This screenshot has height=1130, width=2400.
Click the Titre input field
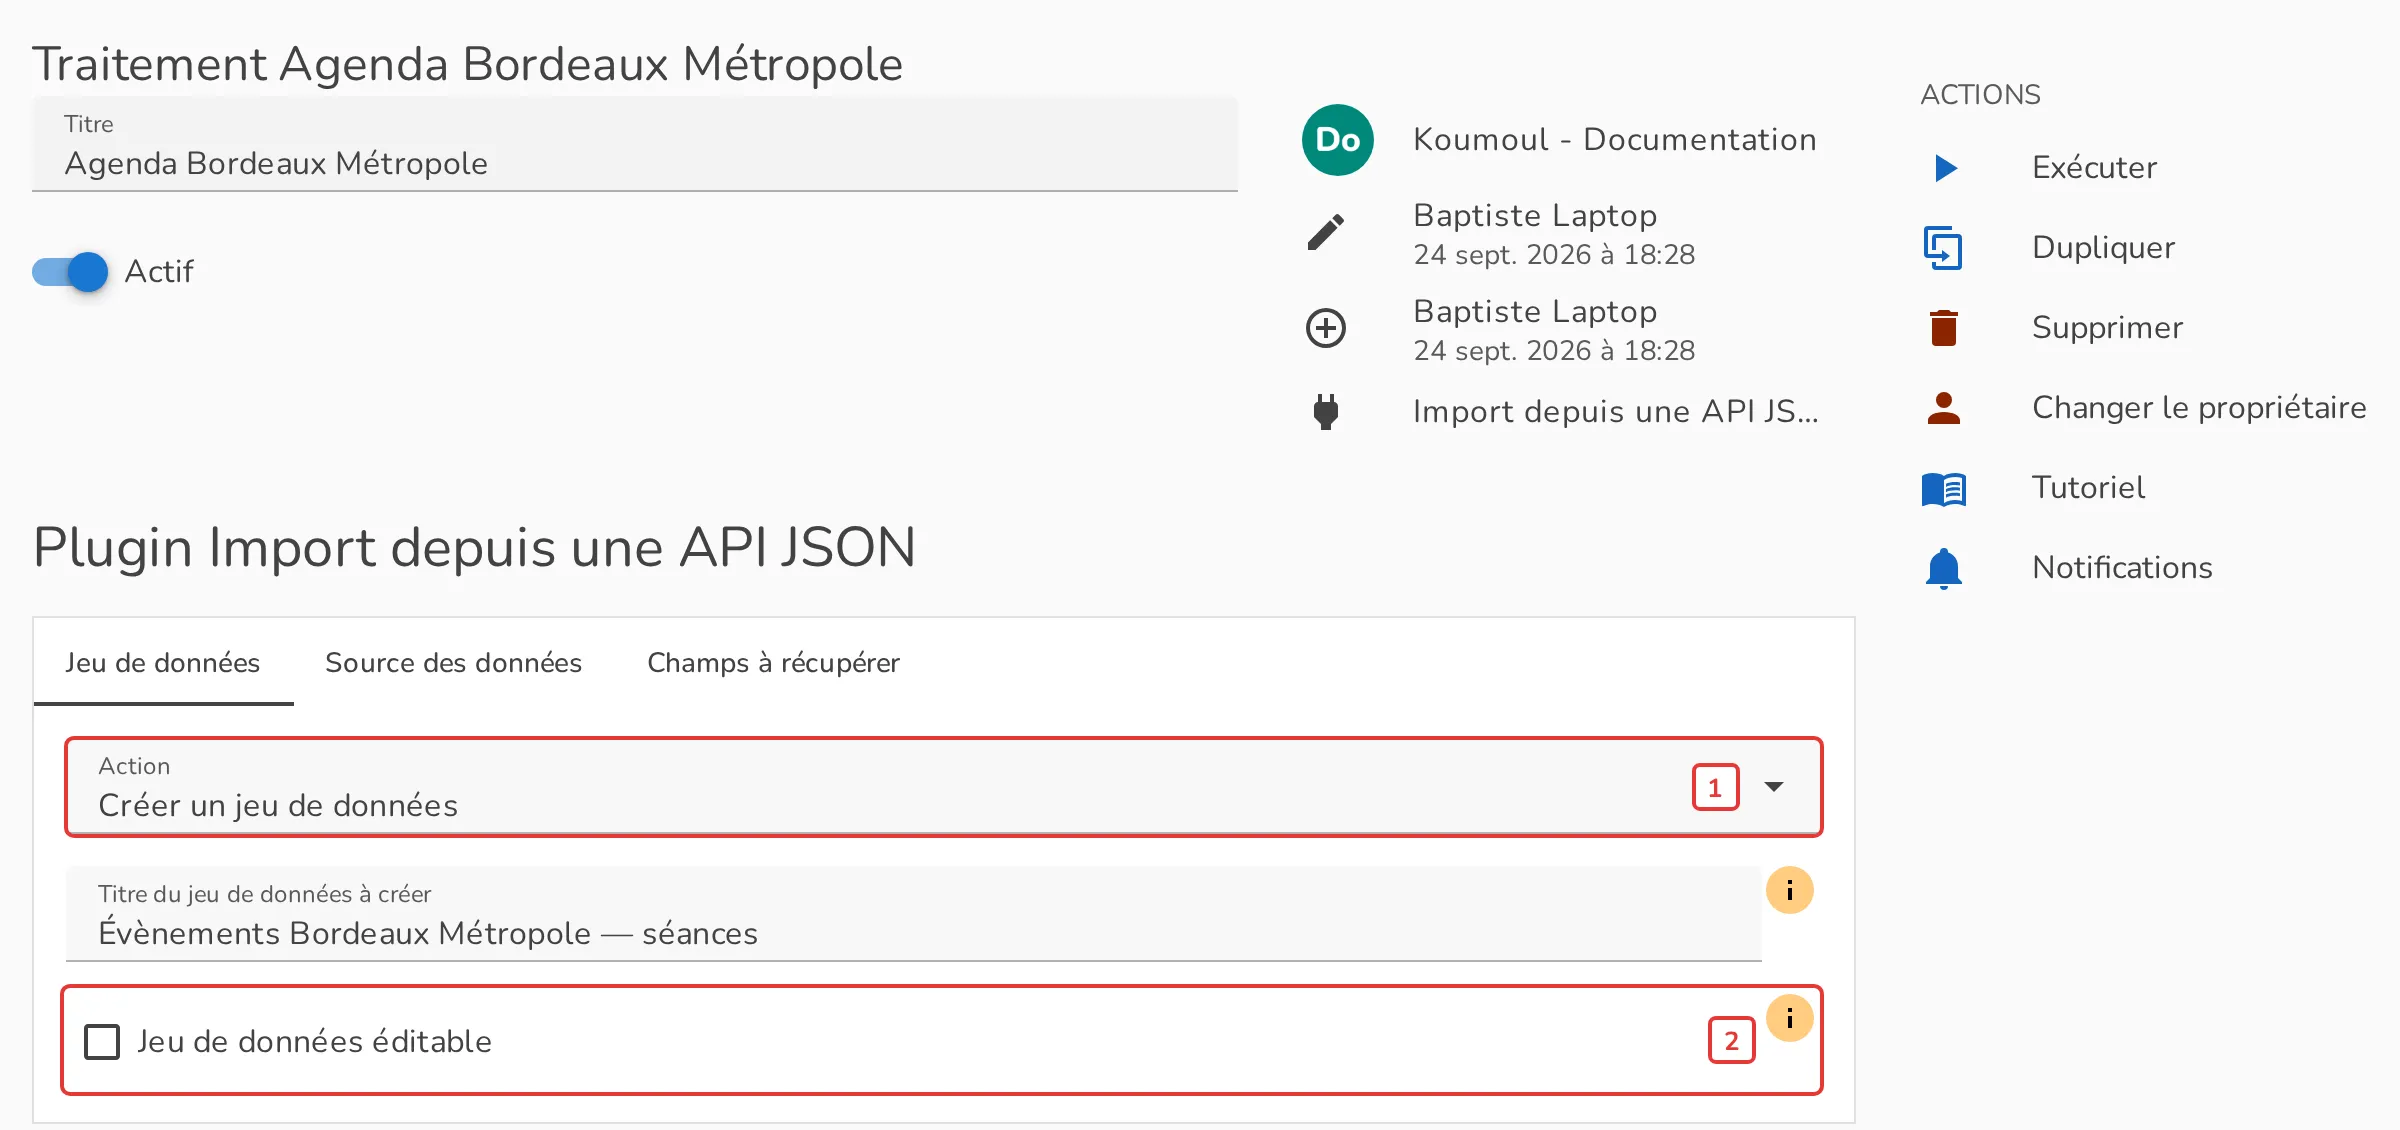(635, 144)
